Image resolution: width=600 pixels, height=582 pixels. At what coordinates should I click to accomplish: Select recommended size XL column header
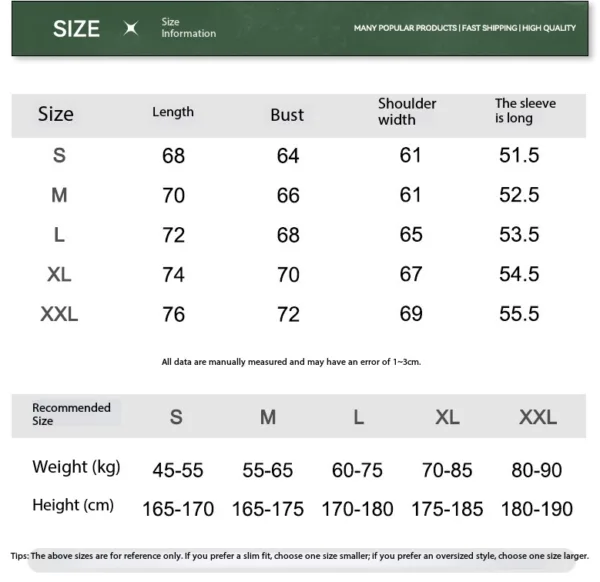click(447, 417)
